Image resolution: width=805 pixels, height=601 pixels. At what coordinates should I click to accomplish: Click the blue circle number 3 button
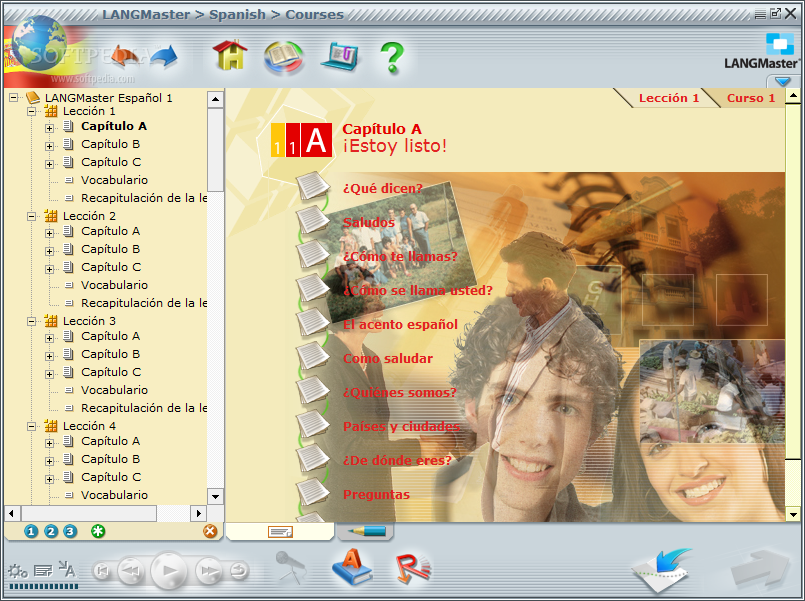[x=70, y=531]
